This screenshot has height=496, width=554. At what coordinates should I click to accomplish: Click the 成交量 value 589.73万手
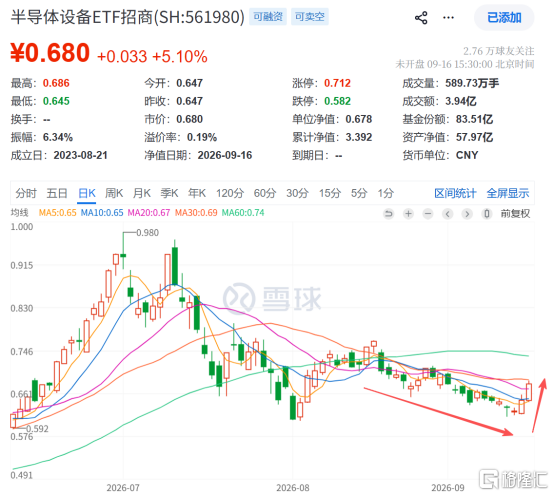(472, 83)
